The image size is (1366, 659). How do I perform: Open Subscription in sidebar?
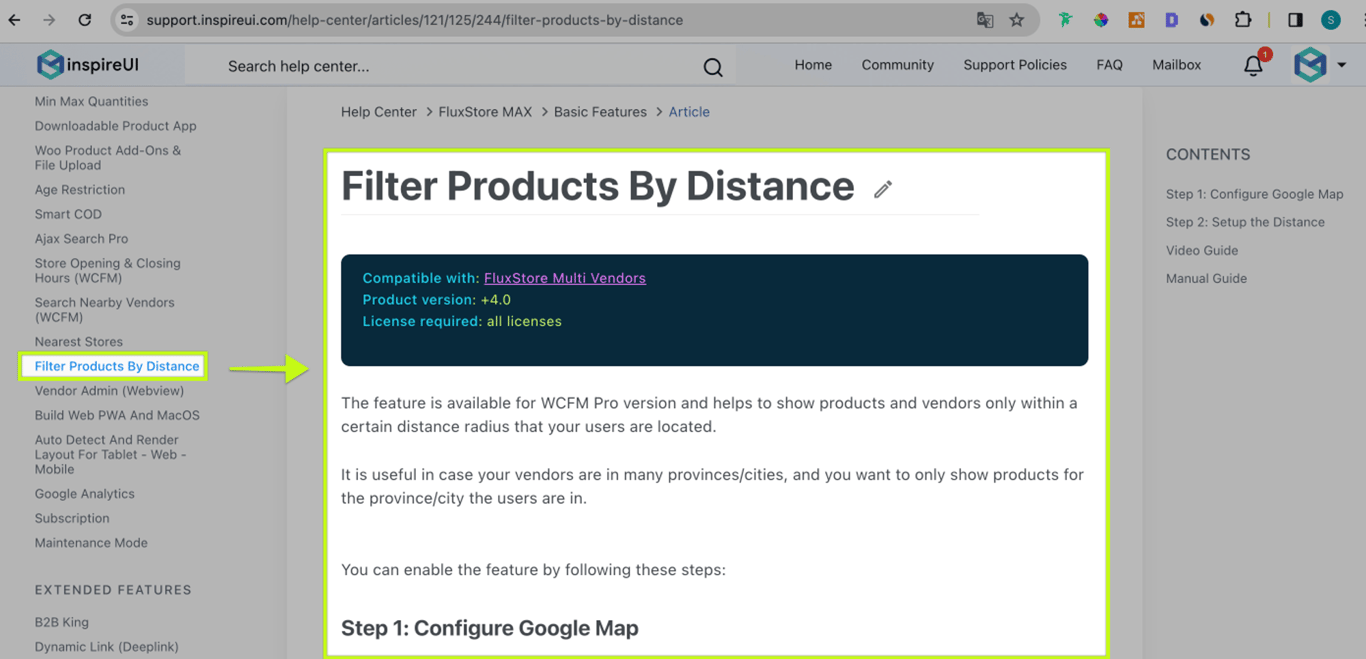point(72,518)
